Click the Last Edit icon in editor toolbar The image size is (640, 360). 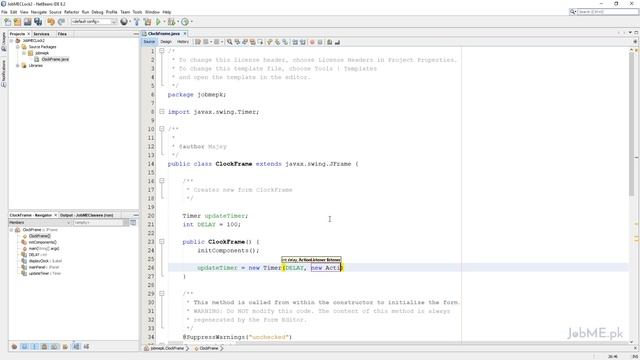click(x=198, y=42)
